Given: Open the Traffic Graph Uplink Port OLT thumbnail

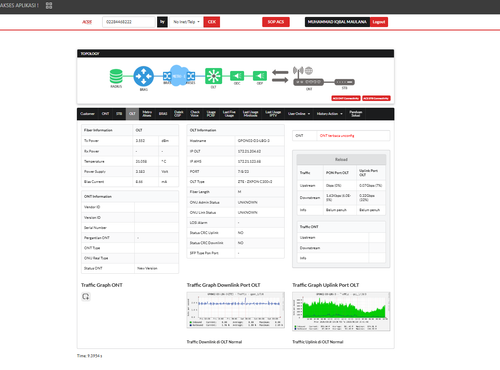Looking at the screenshot, I should [341, 311].
